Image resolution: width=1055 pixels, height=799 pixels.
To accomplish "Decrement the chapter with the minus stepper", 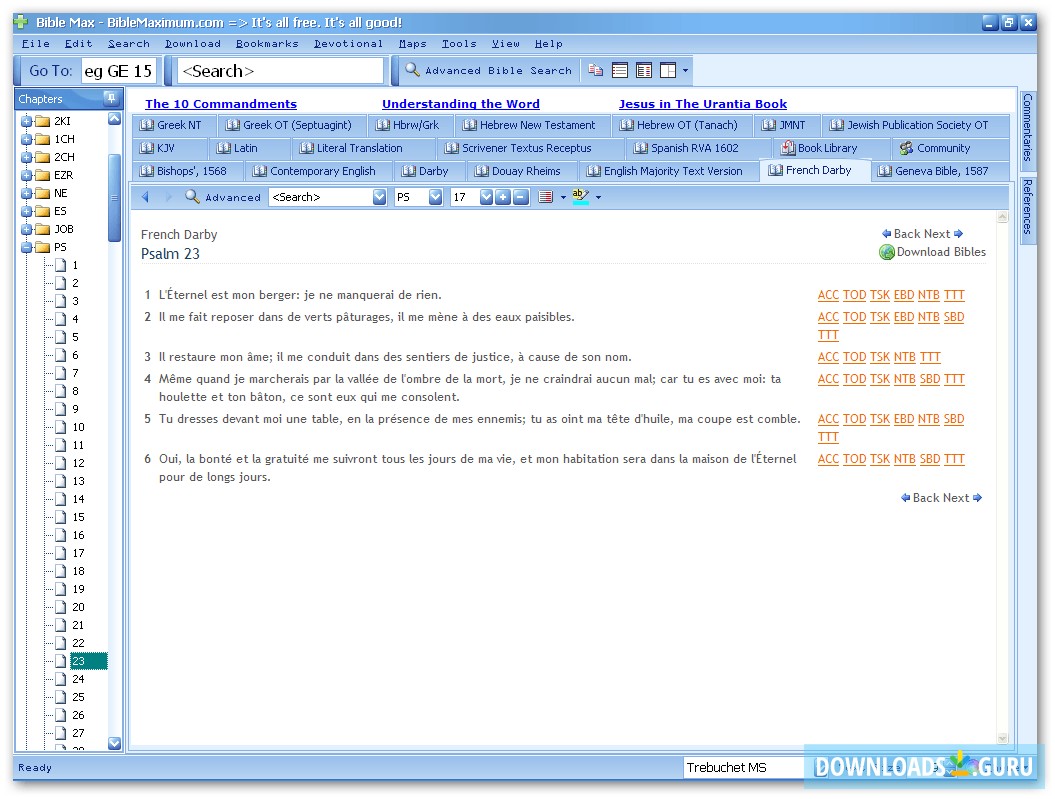I will point(519,197).
